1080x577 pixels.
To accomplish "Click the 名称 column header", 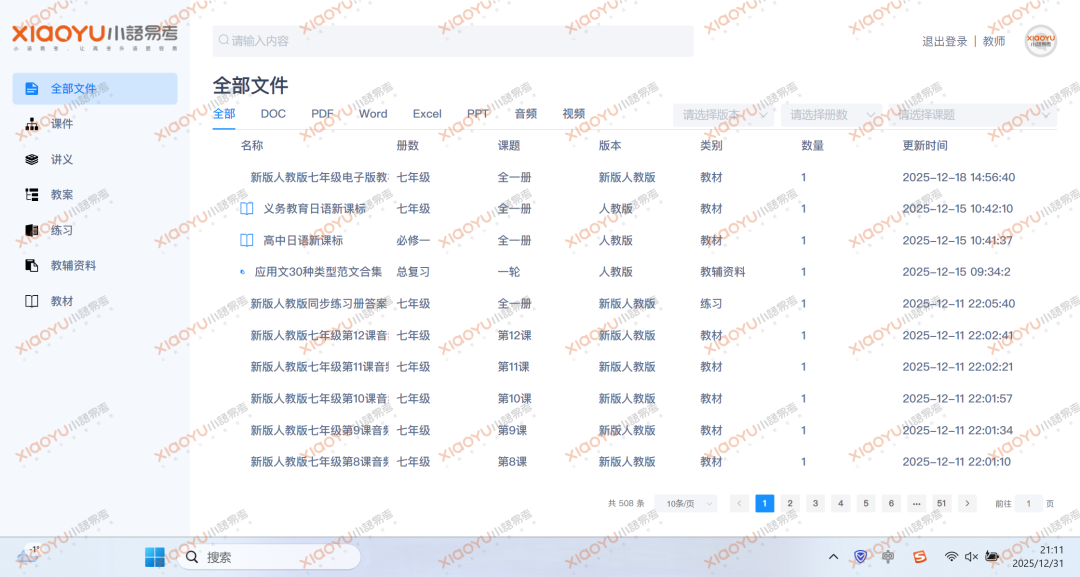I will pos(251,145).
